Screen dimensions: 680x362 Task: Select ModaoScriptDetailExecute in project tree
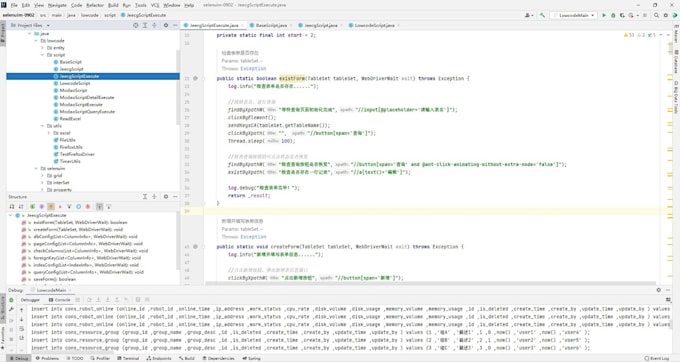point(87,98)
